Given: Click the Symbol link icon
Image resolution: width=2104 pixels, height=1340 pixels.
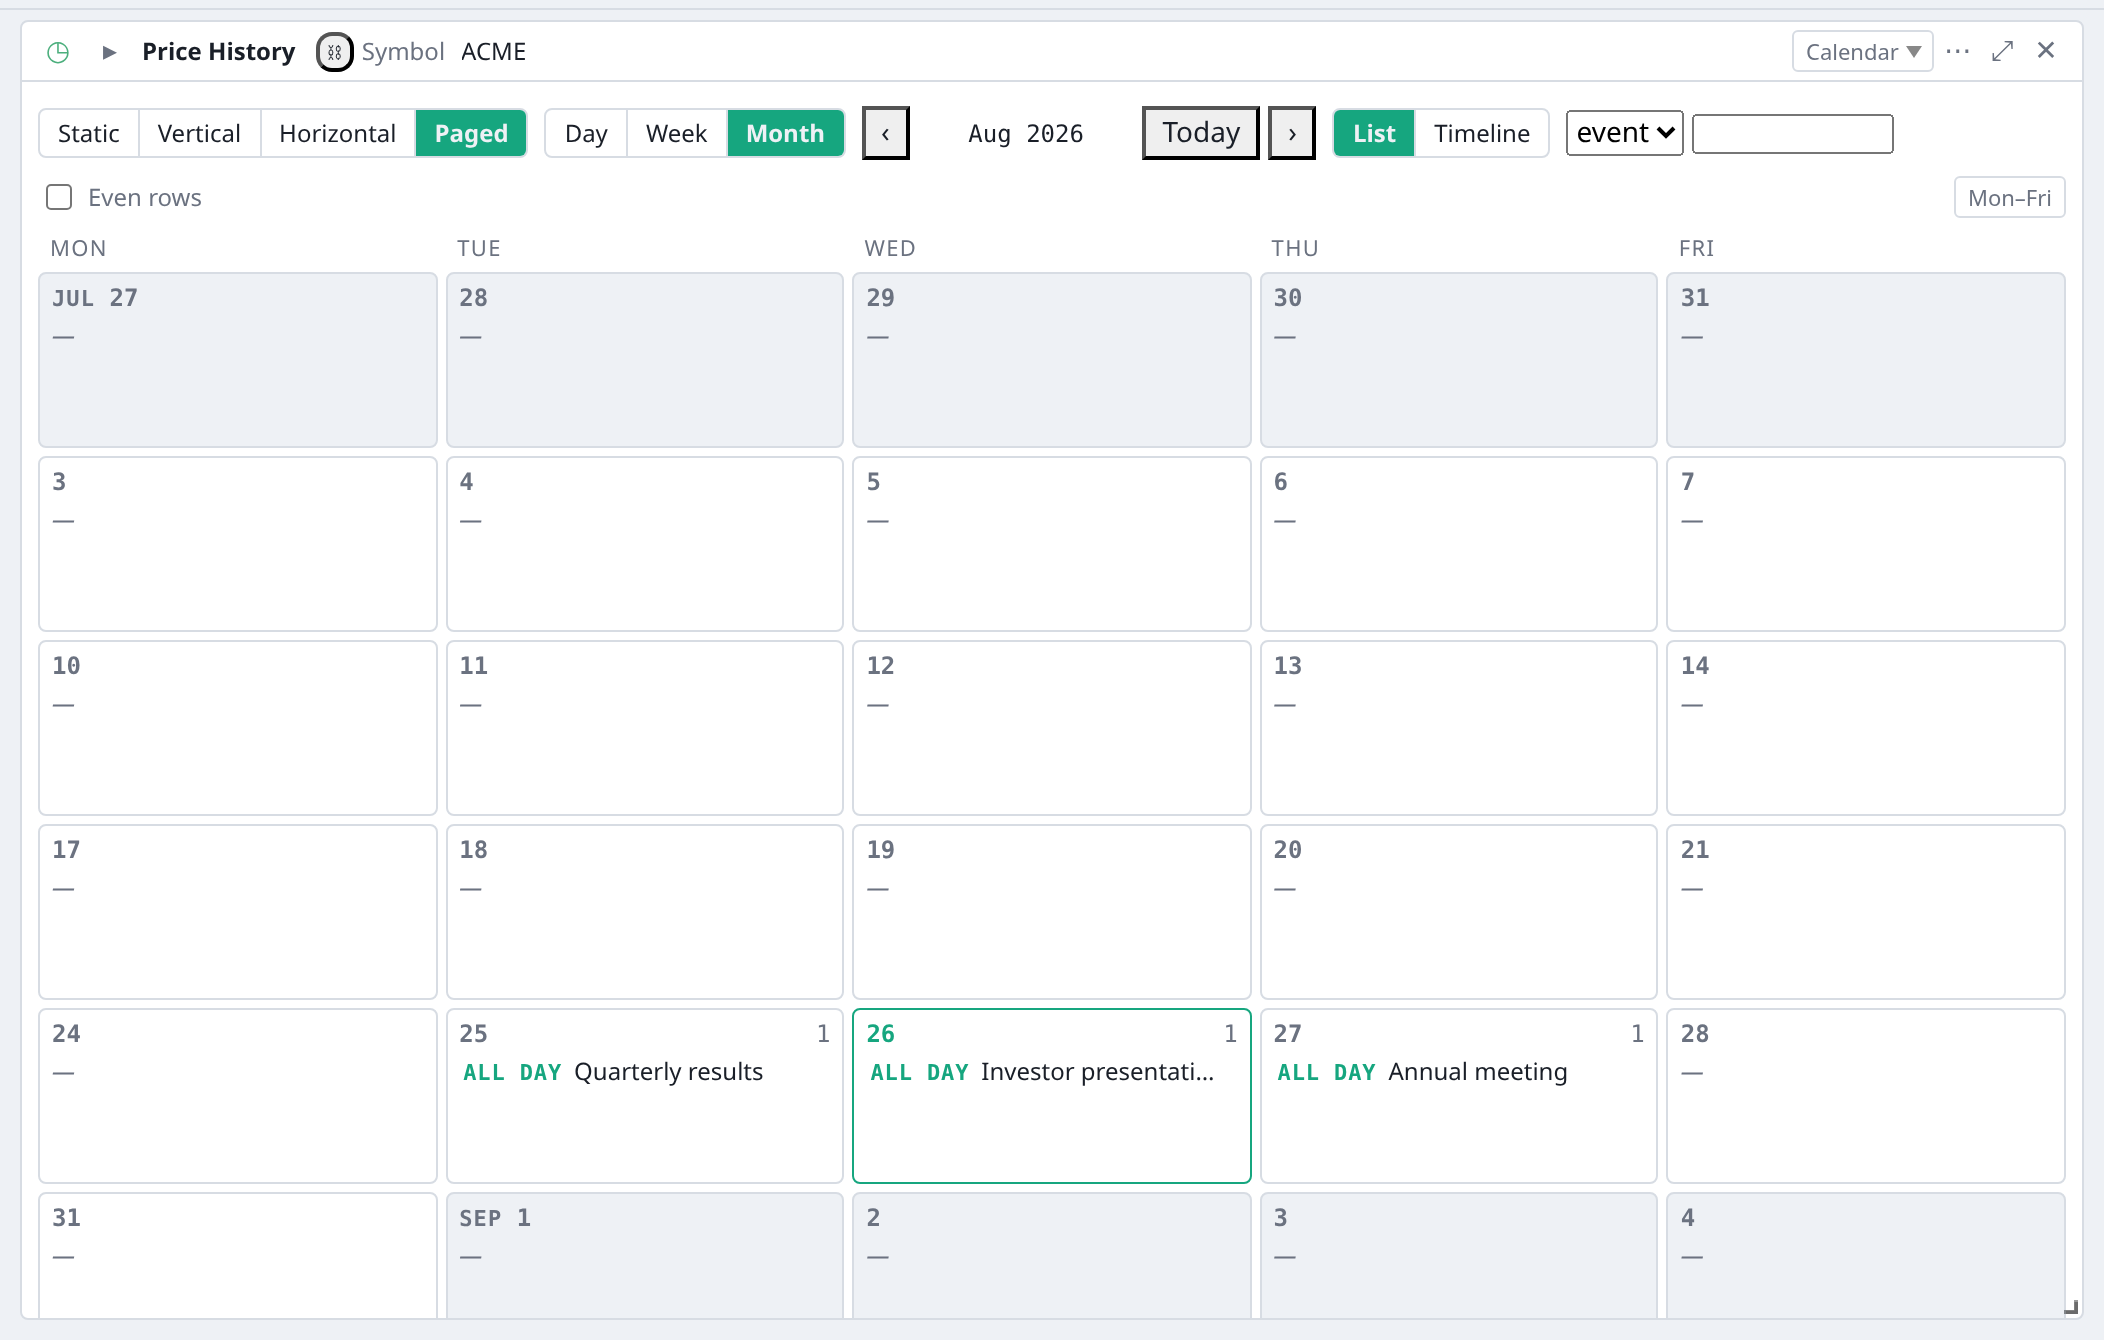Looking at the screenshot, I should (335, 52).
